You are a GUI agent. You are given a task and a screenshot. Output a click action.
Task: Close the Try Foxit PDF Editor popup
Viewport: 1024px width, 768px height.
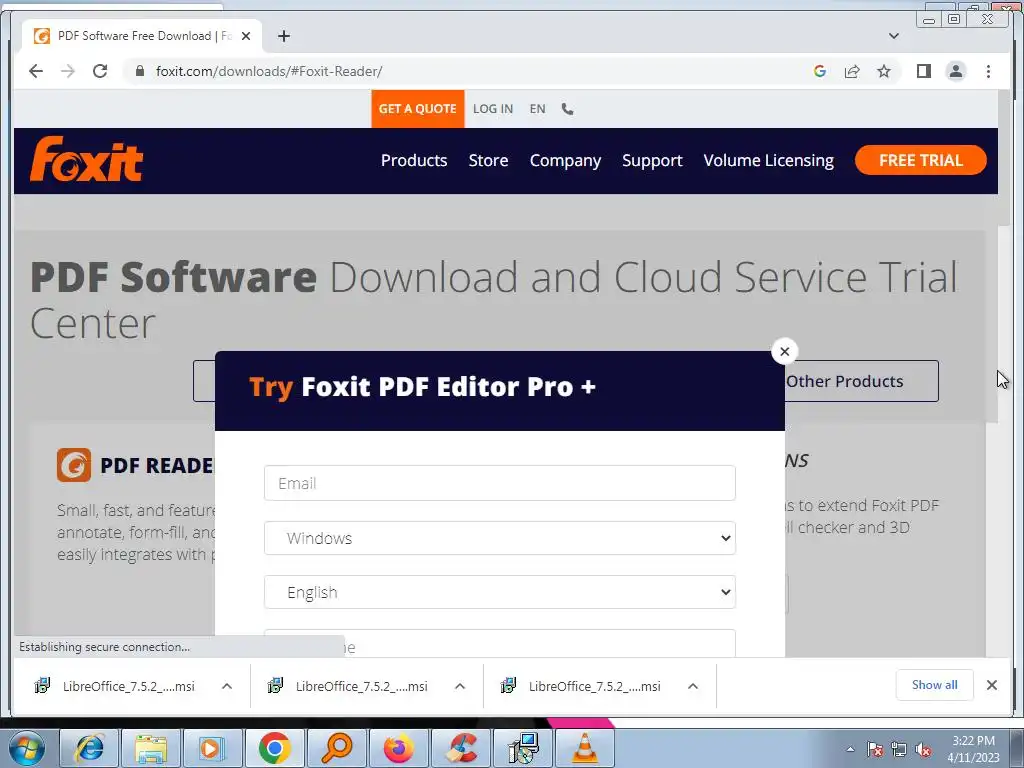(x=784, y=351)
